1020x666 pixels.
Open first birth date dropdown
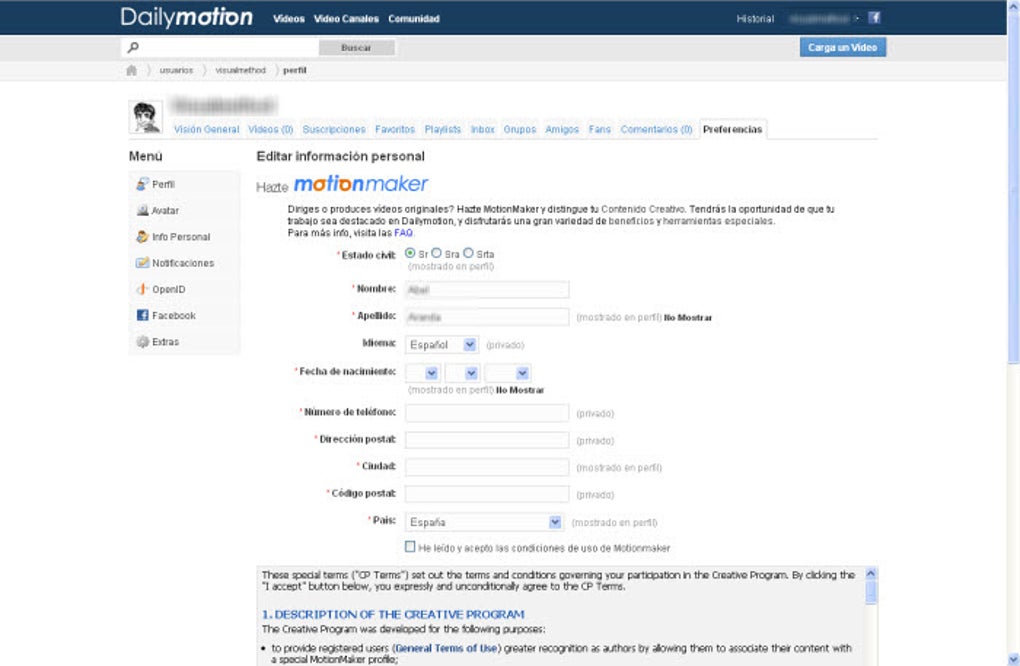pyautogui.click(x=423, y=373)
